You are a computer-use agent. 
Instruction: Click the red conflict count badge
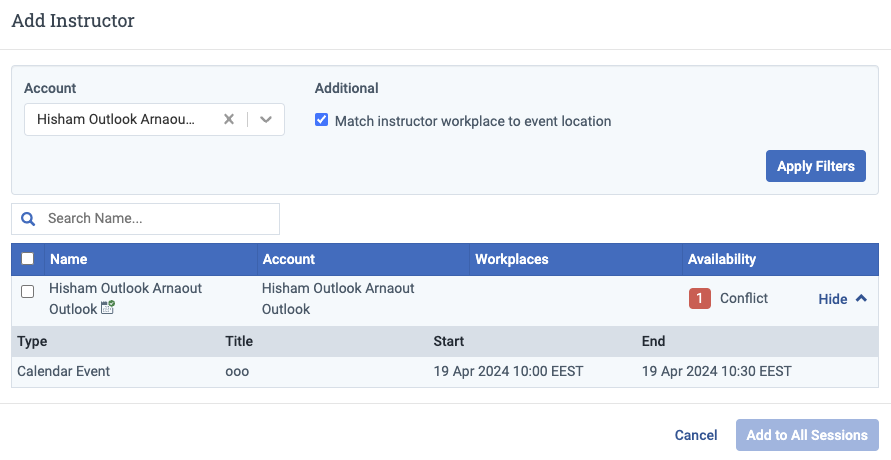pyautogui.click(x=700, y=298)
